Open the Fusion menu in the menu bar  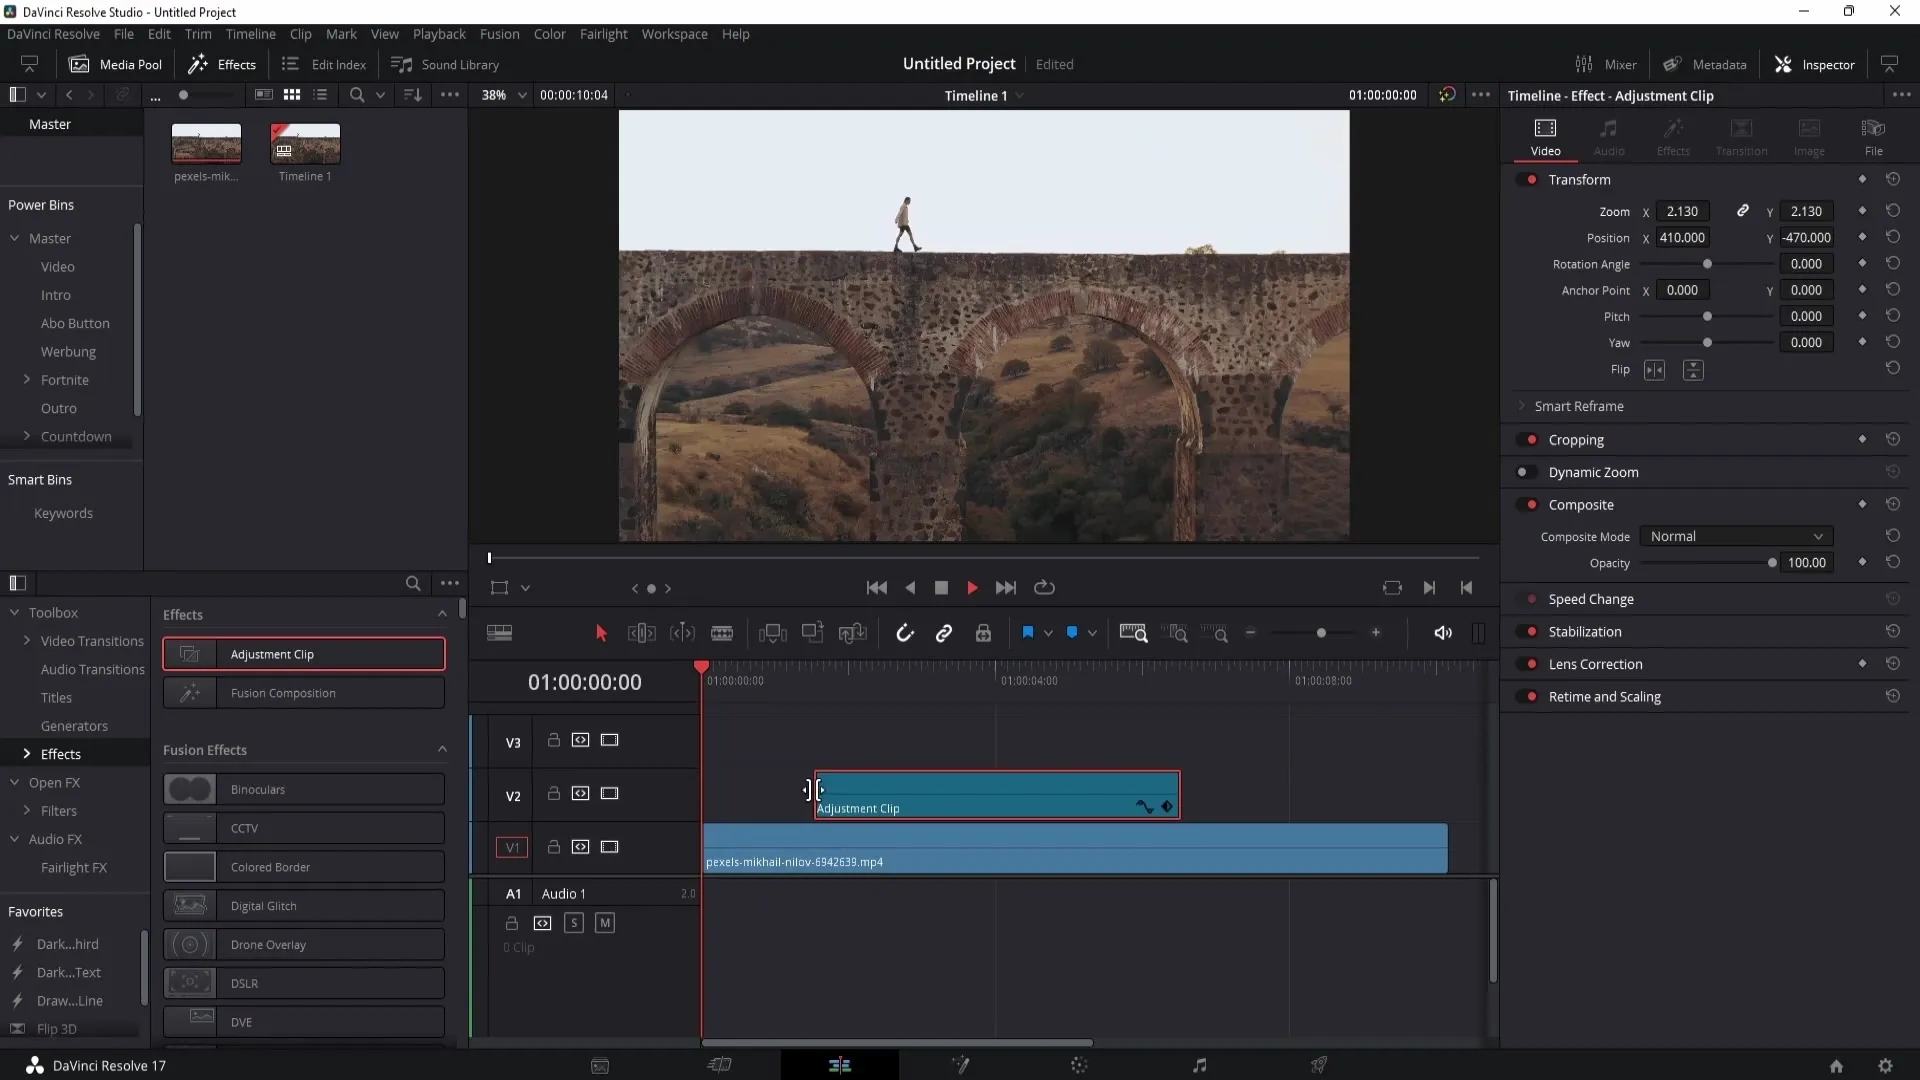500,33
